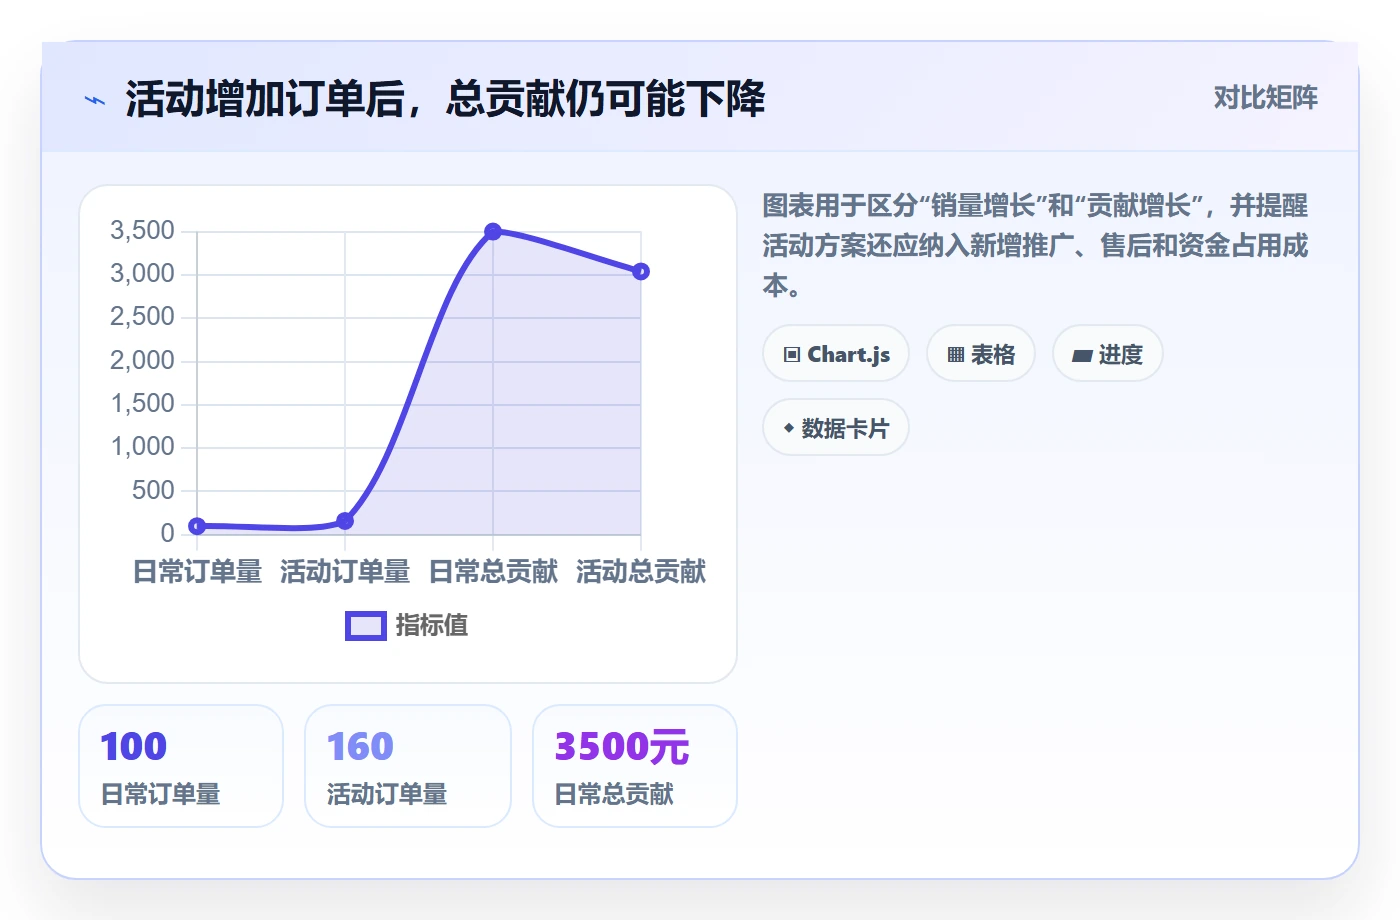This screenshot has width=1400, height=920.
Task: Select the 数据卡片 tag chip
Action: 836,428
